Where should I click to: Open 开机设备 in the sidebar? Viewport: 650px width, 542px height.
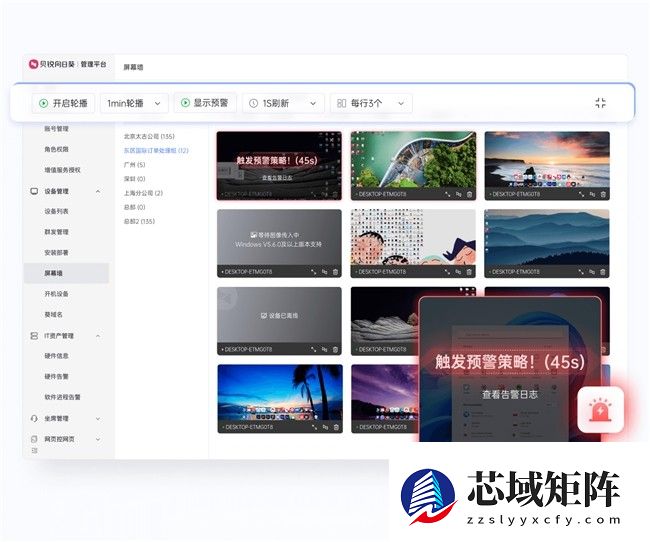coord(56,294)
